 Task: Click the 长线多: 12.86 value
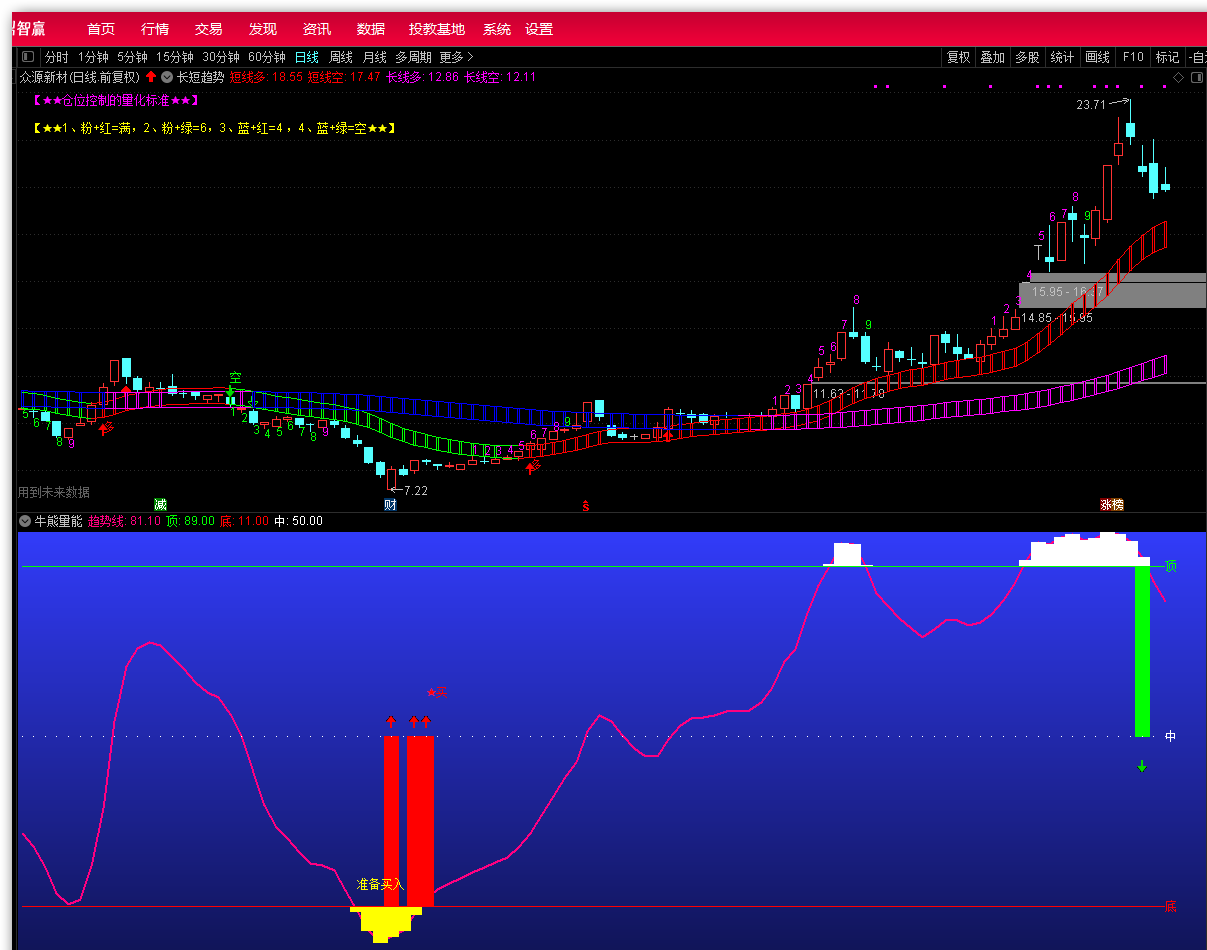tap(422, 77)
